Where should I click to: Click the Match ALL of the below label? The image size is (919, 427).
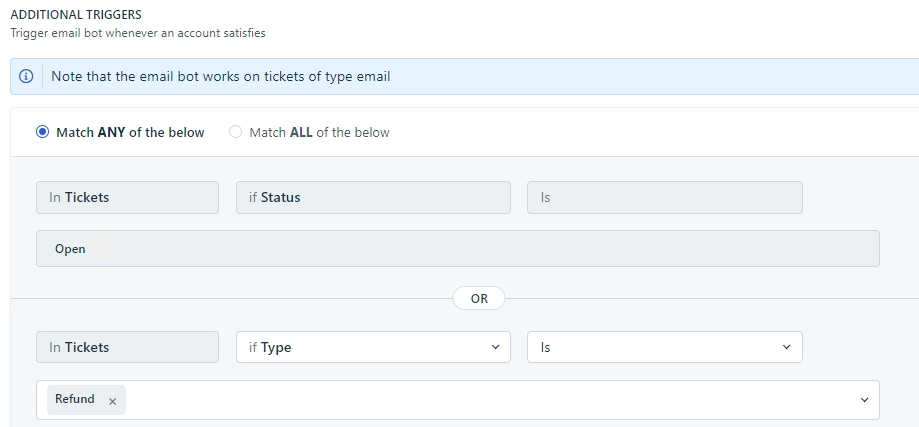[319, 132]
